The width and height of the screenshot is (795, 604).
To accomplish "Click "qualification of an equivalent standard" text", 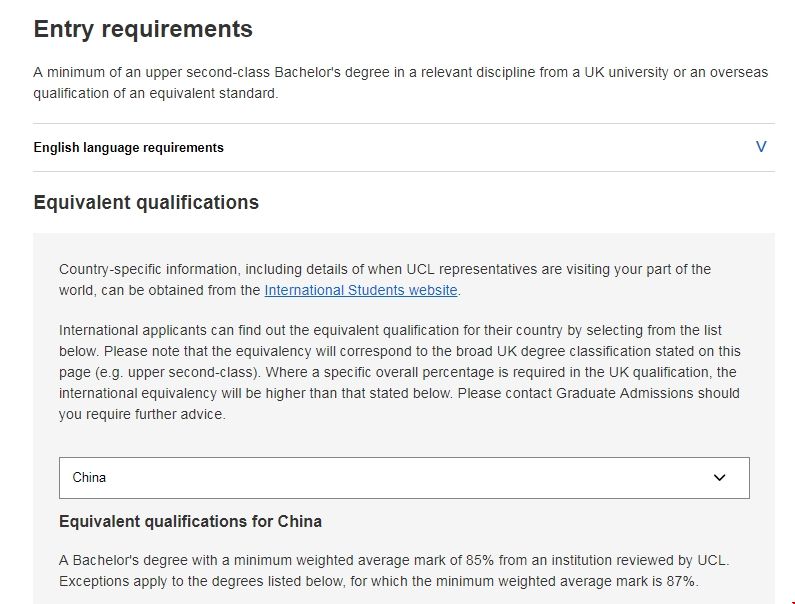I will pos(156,93).
